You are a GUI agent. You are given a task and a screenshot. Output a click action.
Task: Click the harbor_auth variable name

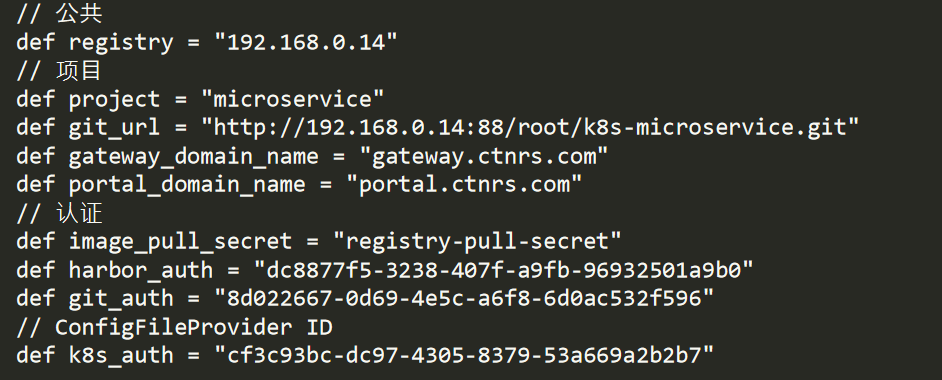pyautogui.click(x=141, y=271)
